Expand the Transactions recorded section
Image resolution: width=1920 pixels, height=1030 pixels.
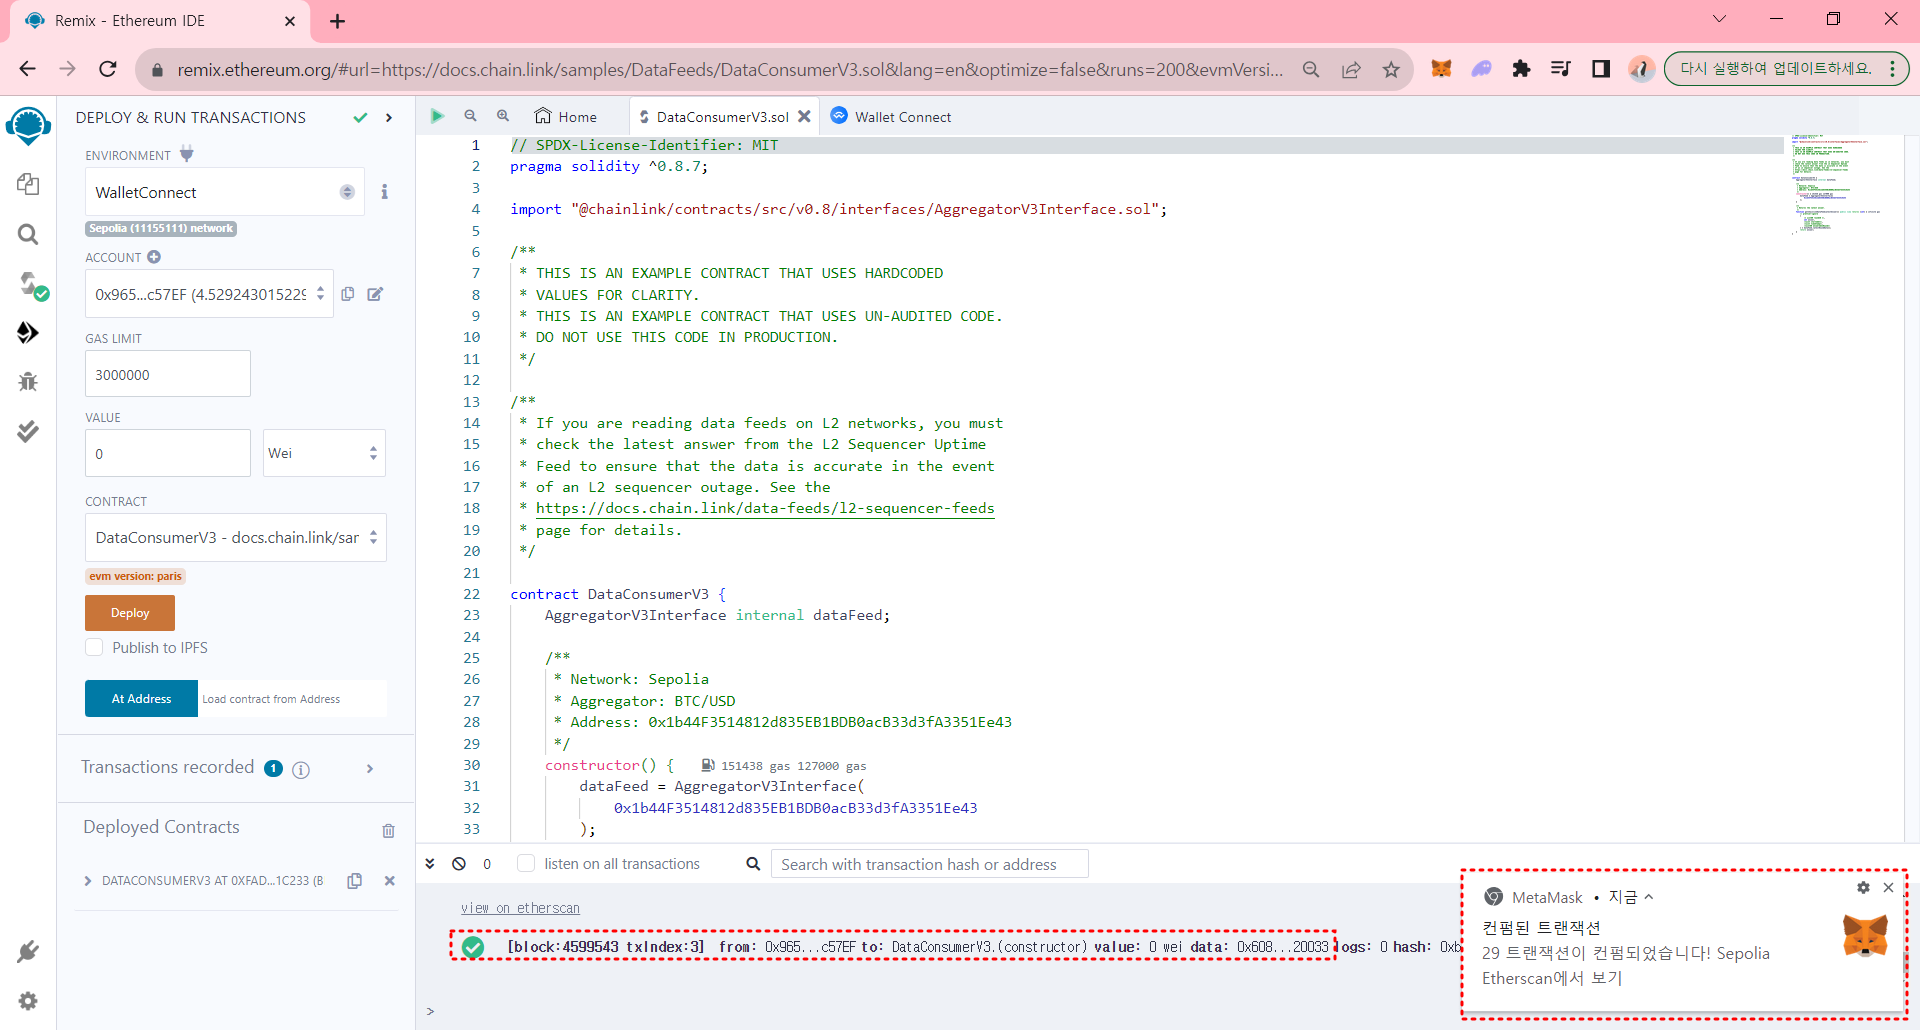(x=370, y=769)
